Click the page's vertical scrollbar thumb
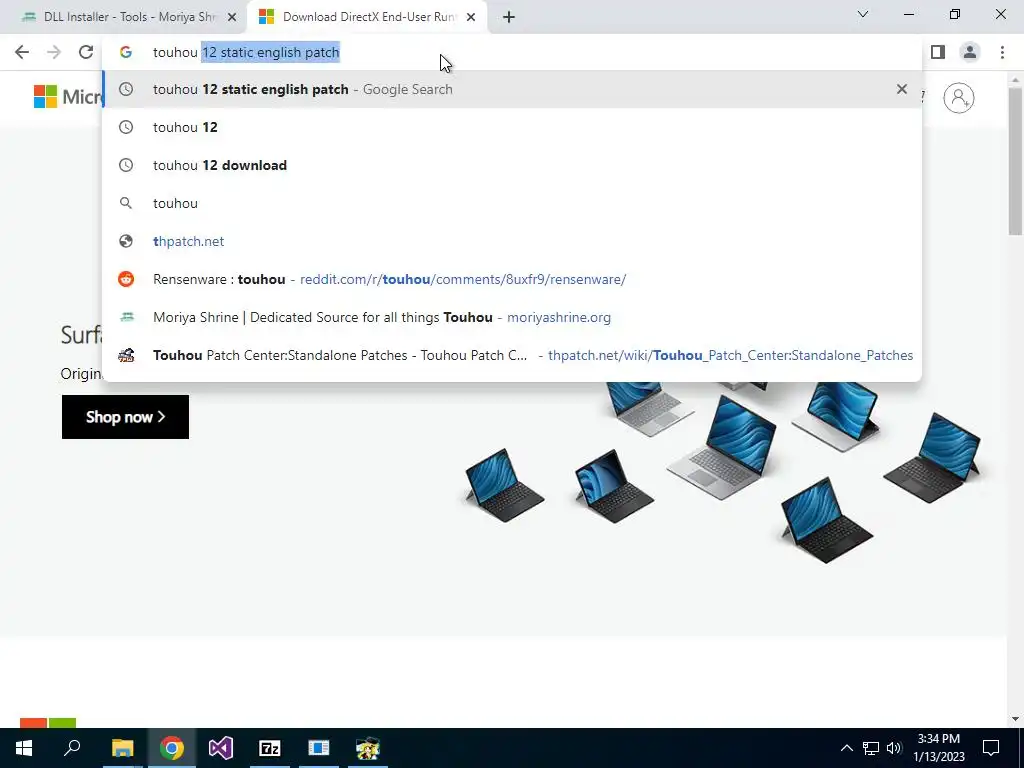The height and width of the screenshot is (768, 1024). pos(1016,160)
